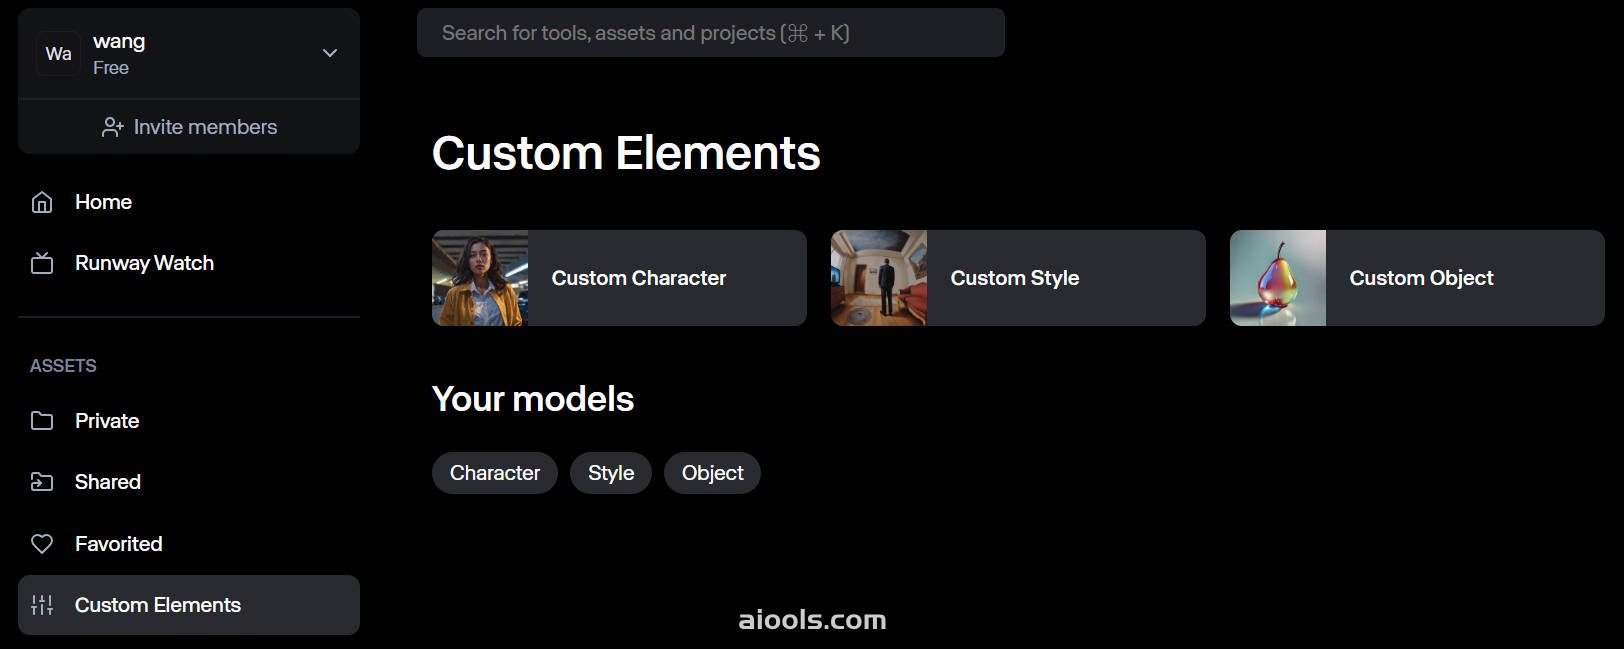Click the Favorited heart icon

42,544
